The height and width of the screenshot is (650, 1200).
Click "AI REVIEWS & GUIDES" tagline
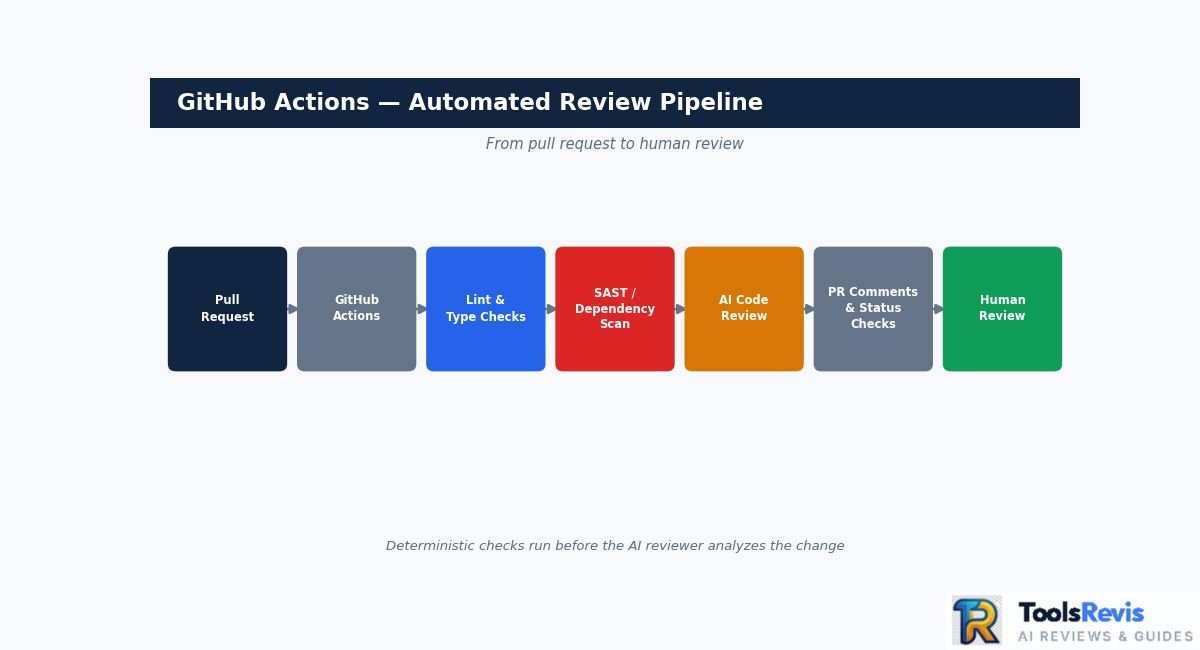[1106, 637]
